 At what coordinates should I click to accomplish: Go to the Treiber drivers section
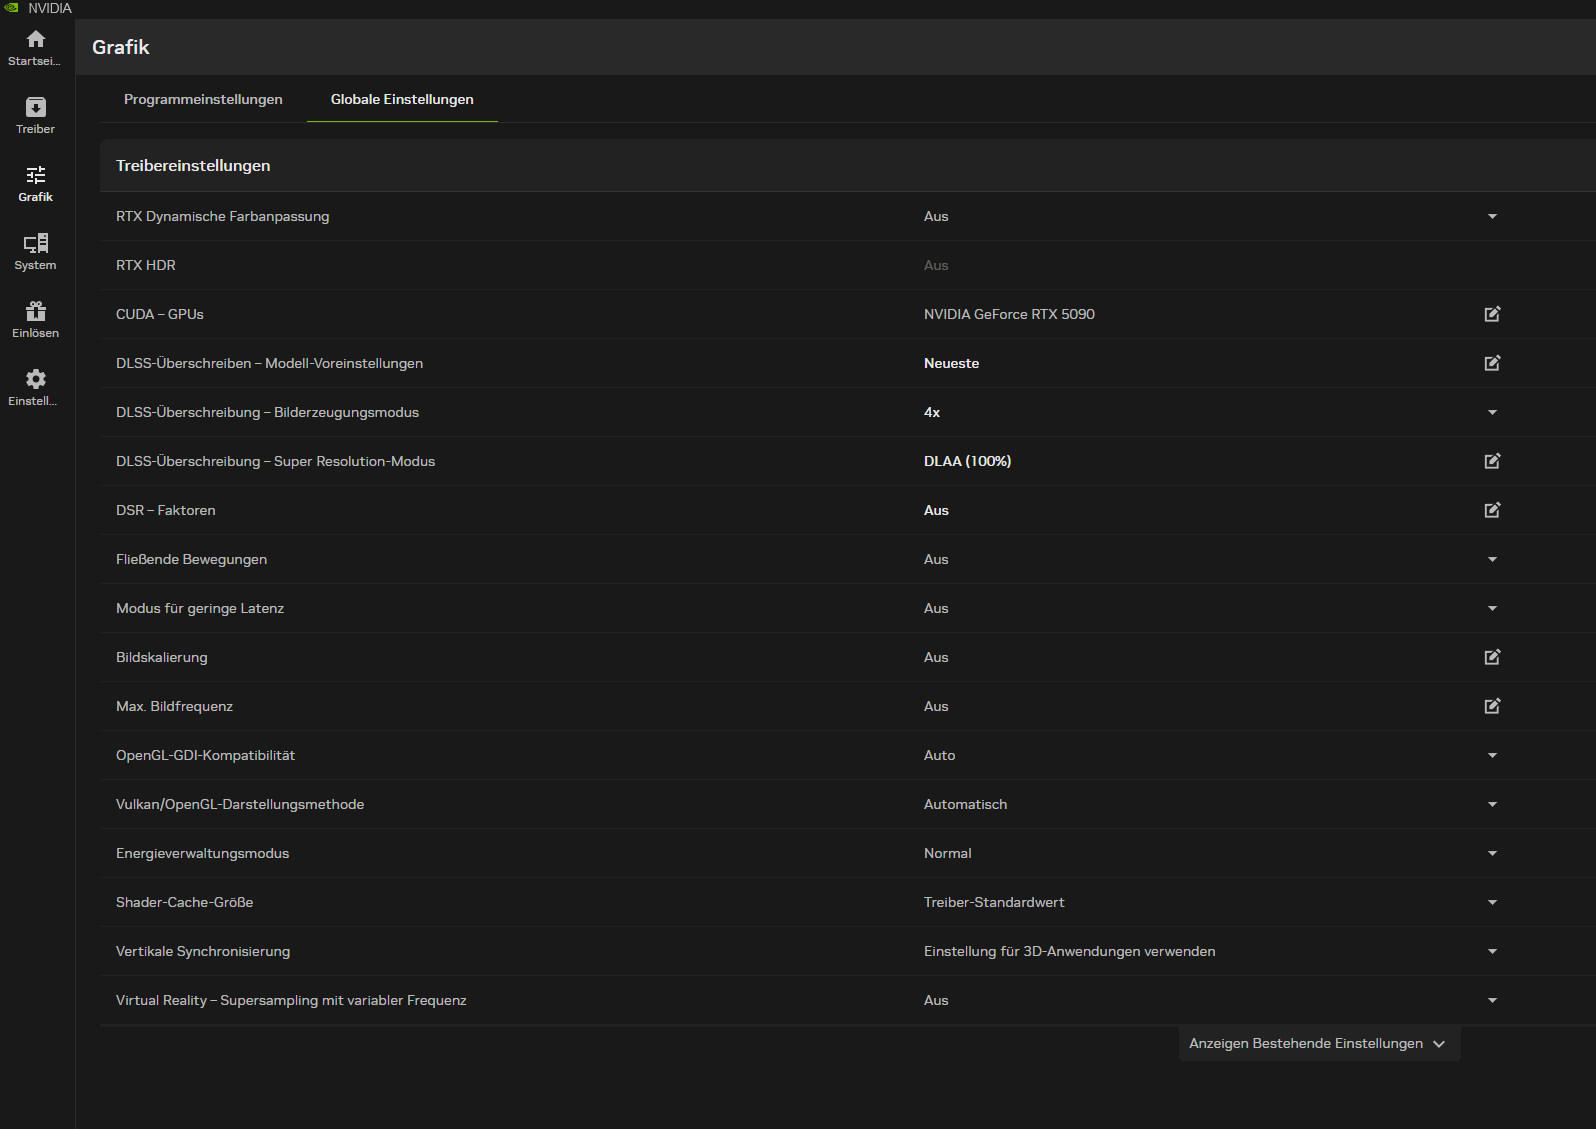(x=36, y=109)
